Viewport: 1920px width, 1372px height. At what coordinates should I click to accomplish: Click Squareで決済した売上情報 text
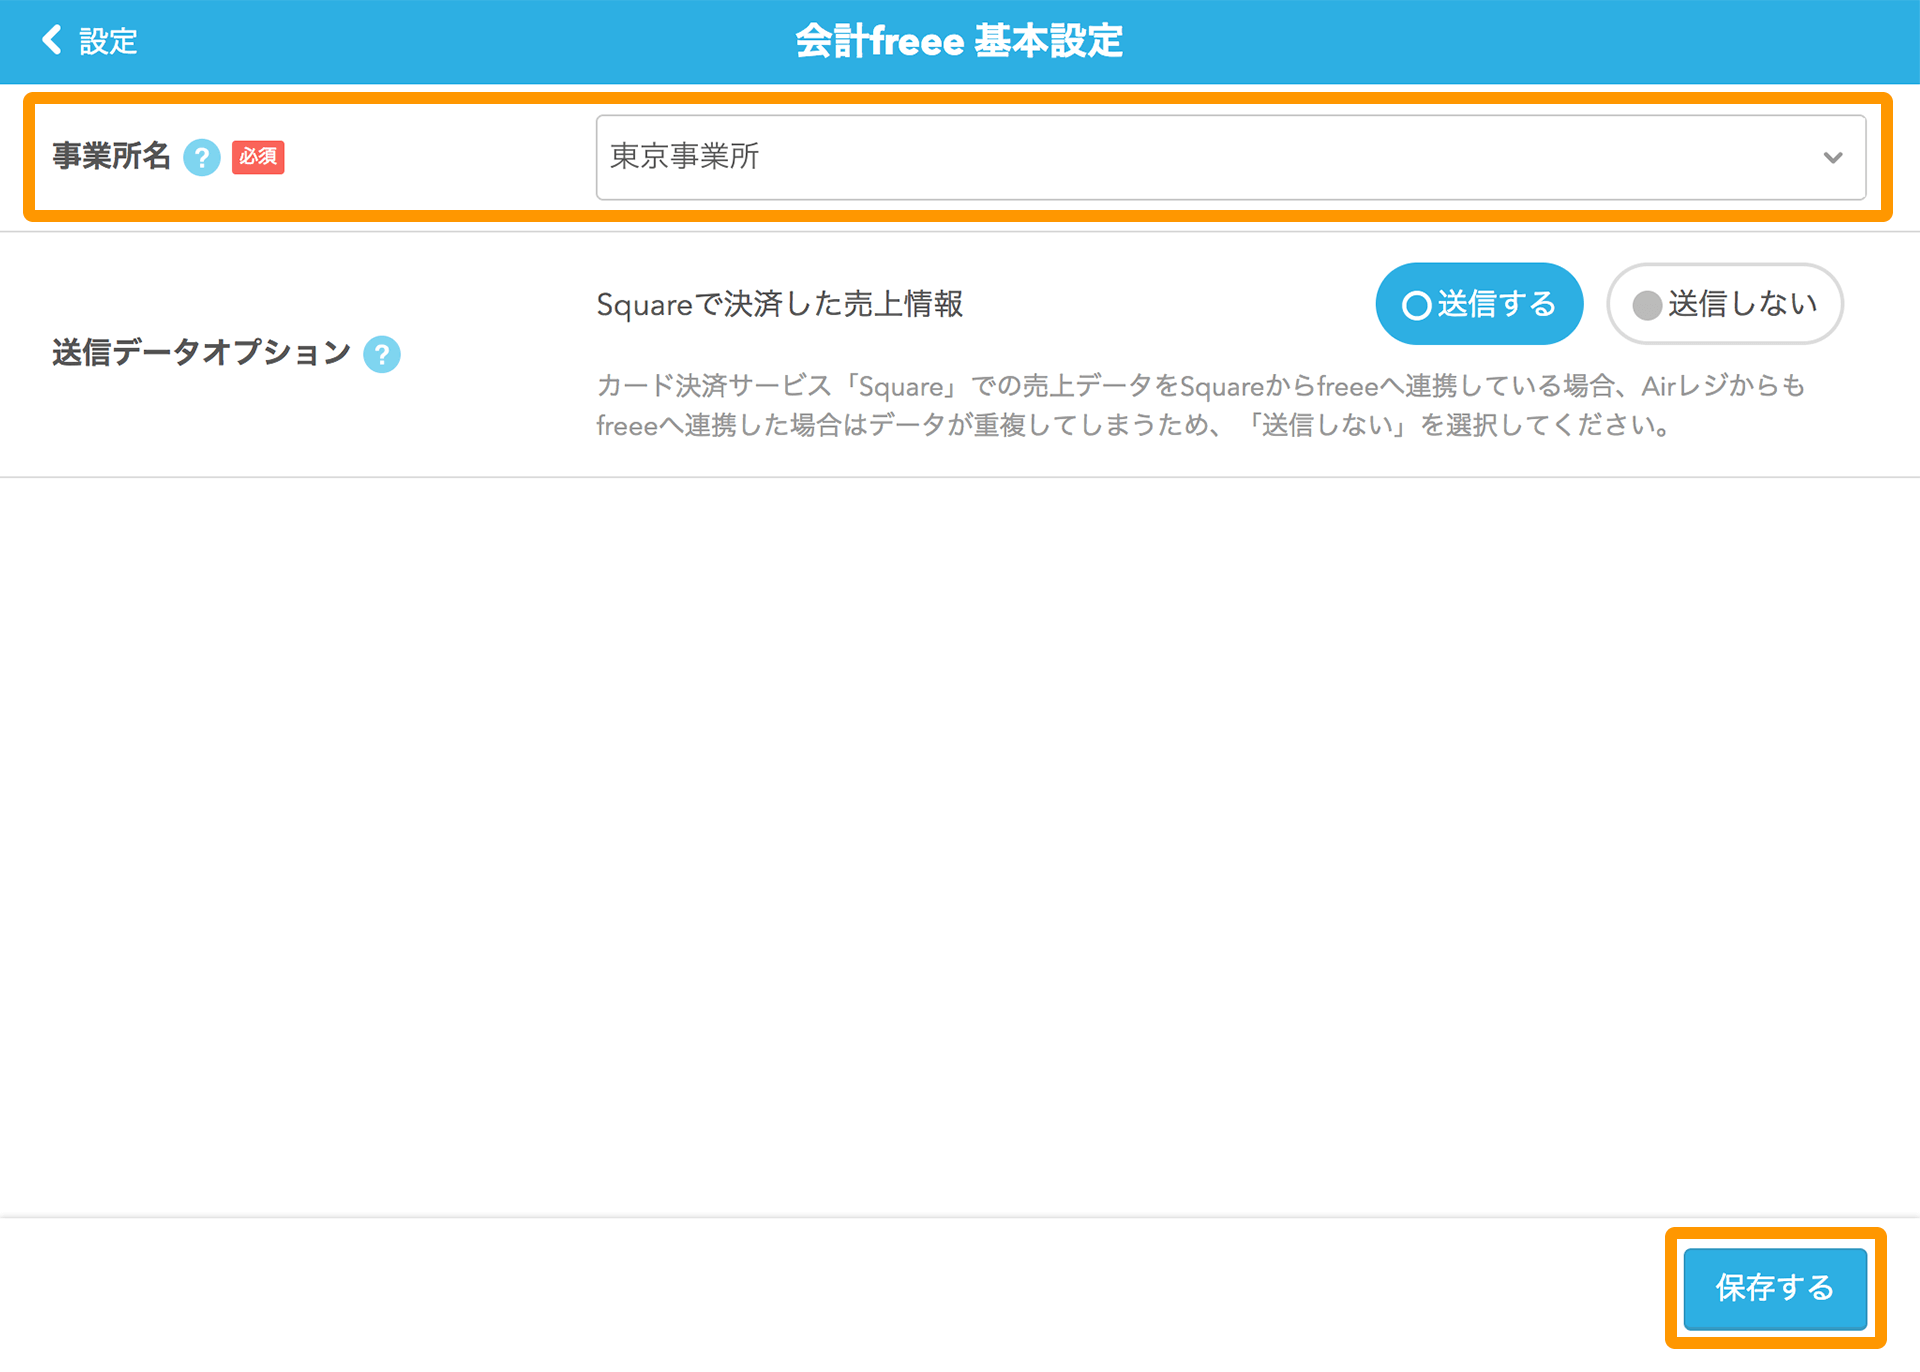[x=779, y=304]
